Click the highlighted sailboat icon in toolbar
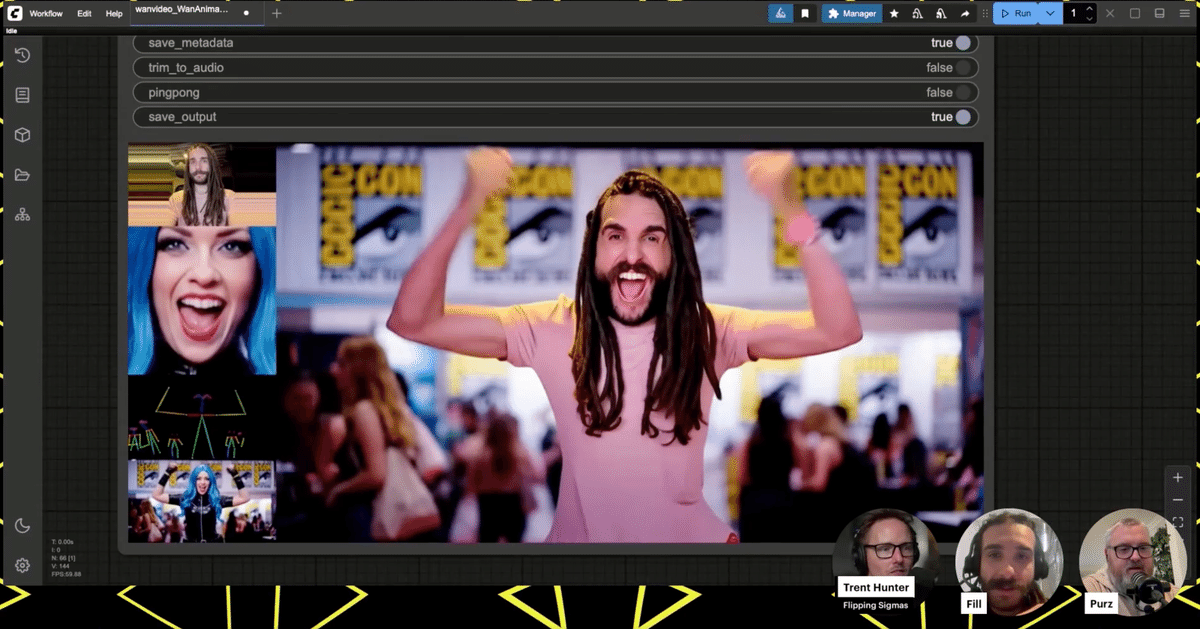The image size is (1200, 629). [x=780, y=14]
